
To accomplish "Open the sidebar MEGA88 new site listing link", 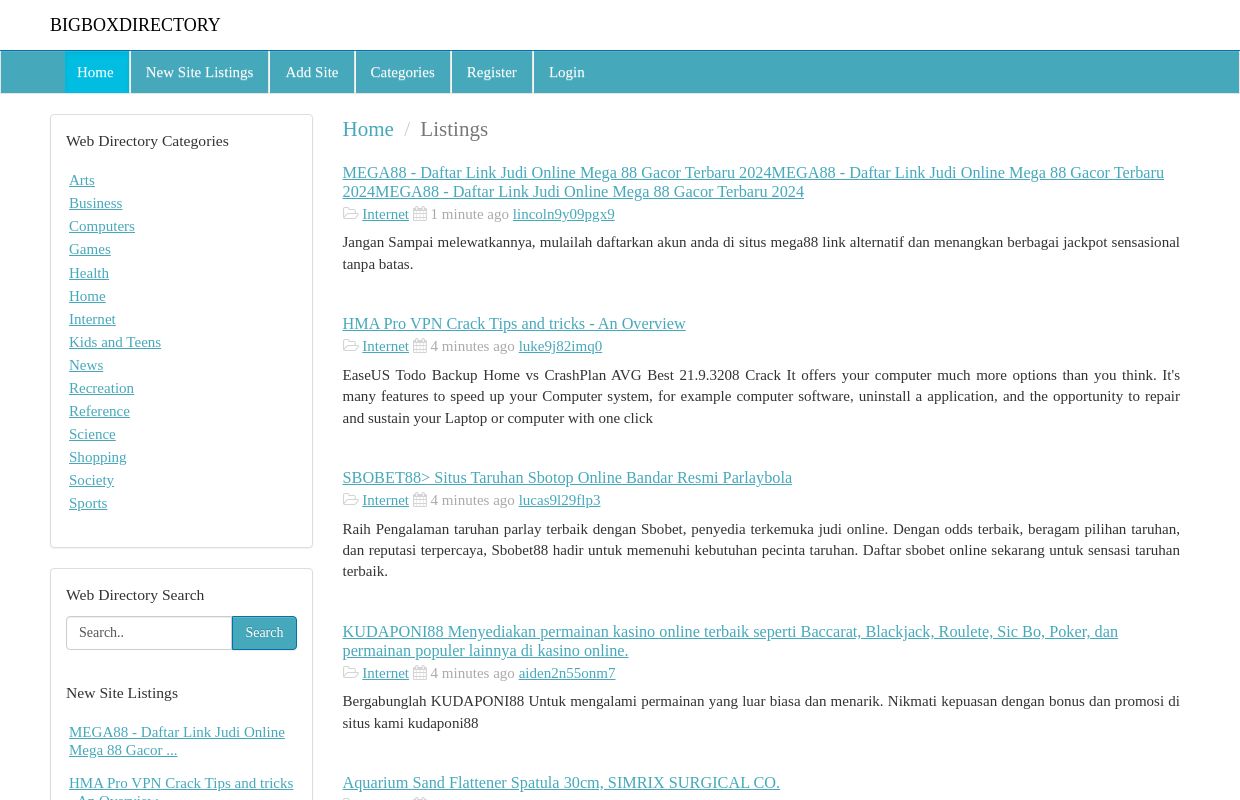I will point(177,741).
